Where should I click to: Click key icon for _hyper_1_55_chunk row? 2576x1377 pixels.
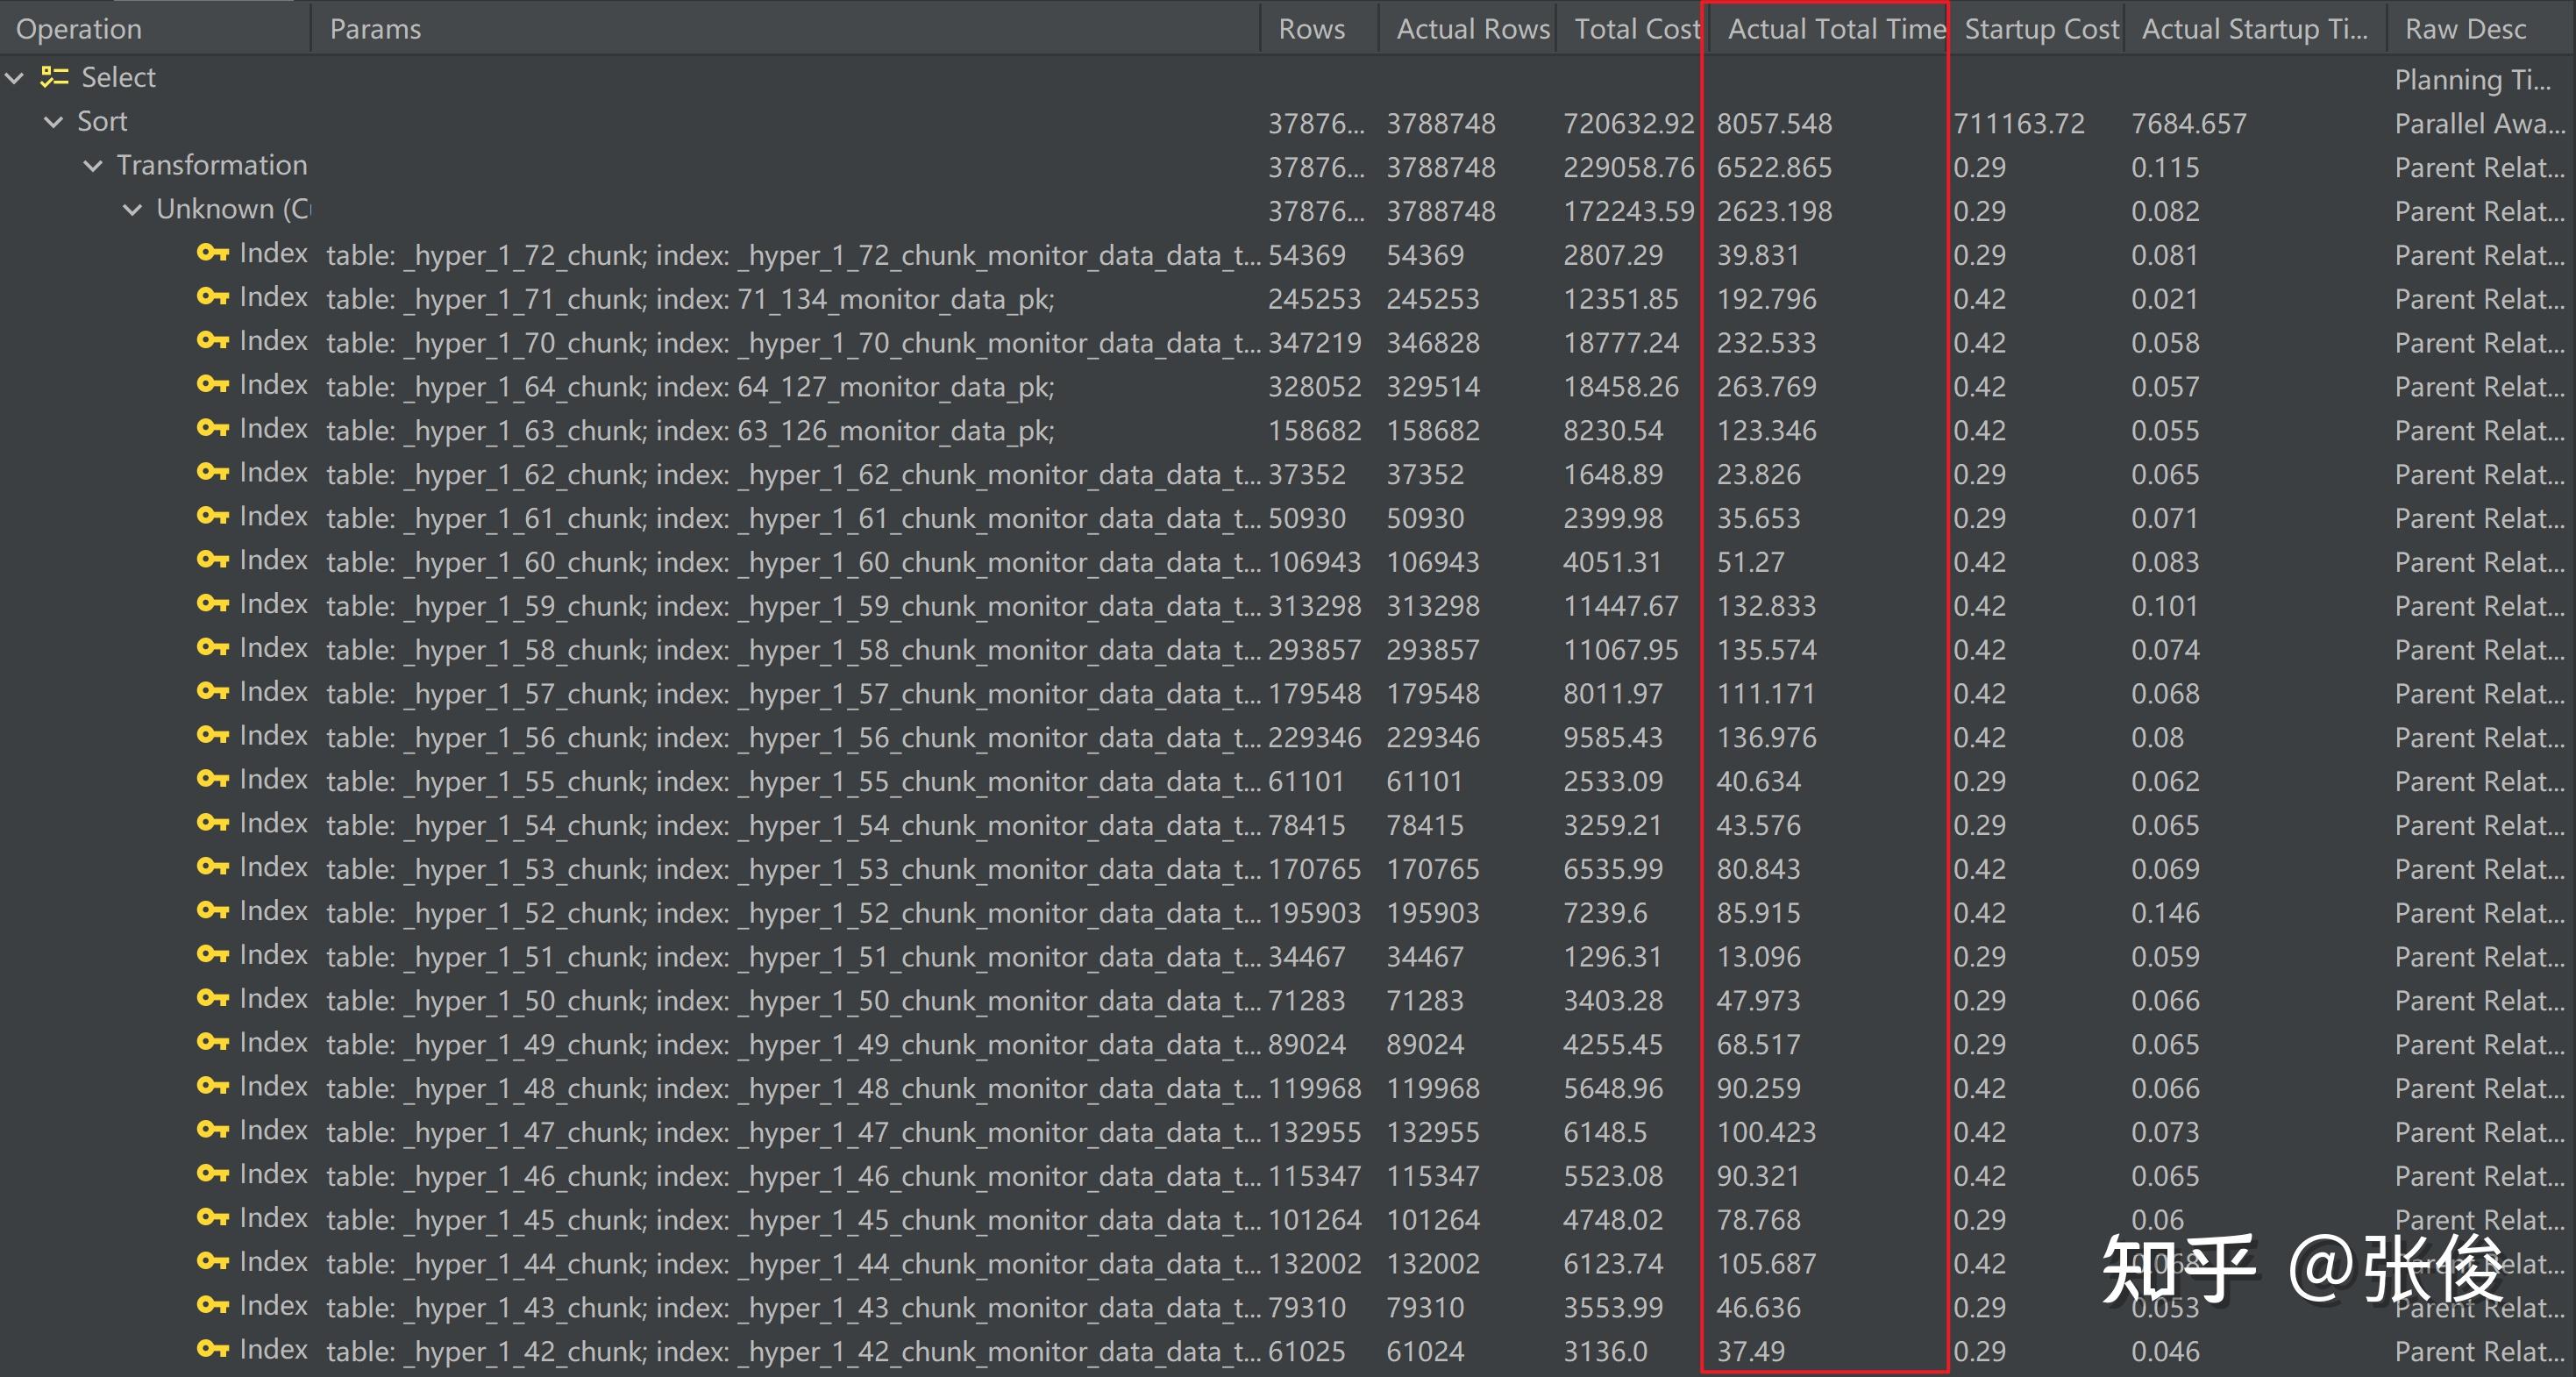pyautogui.click(x=212, y=779)
